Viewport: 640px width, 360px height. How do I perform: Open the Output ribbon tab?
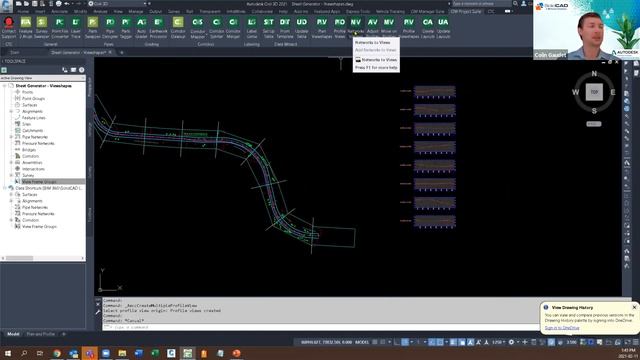click(x=155, y=11)
